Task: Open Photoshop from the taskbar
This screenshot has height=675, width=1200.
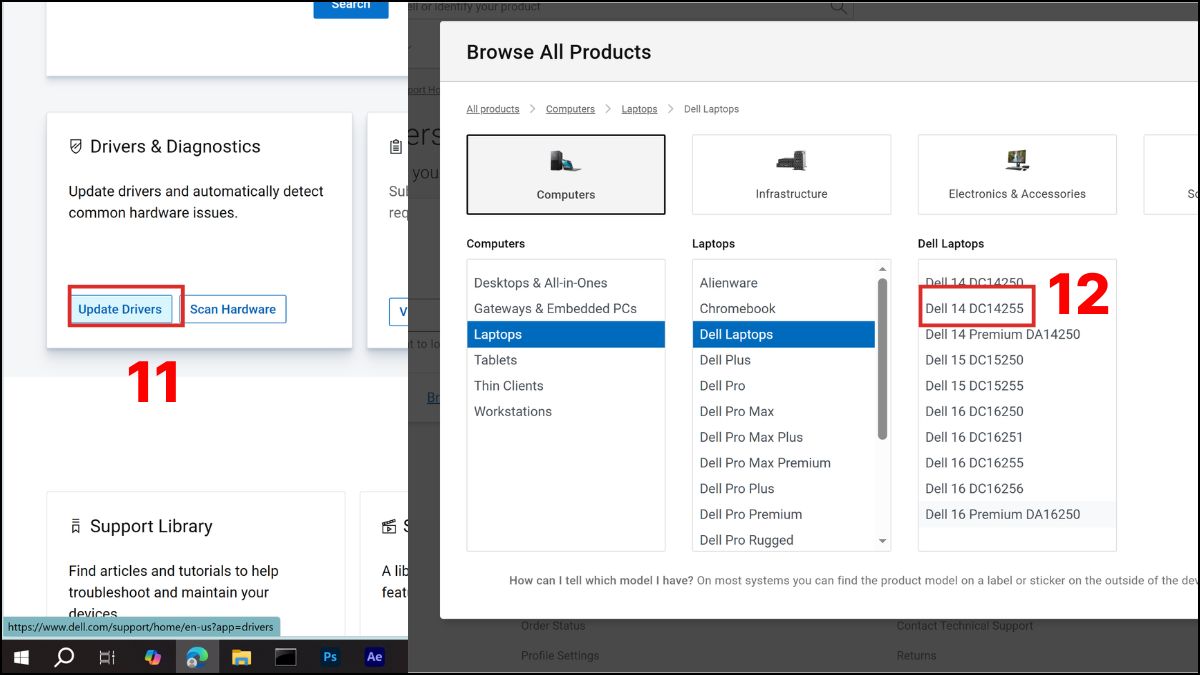Action: (330, 657)
